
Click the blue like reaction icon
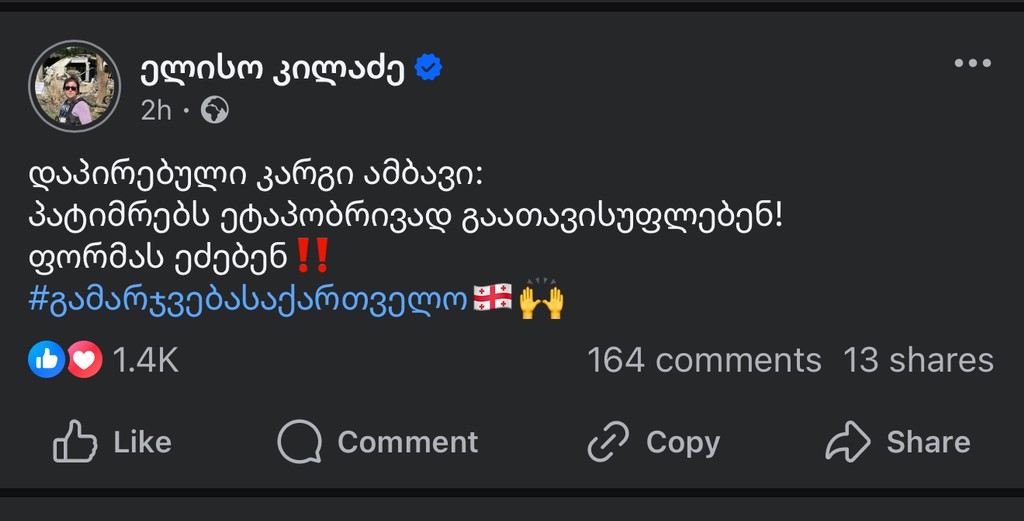(47, 359)
